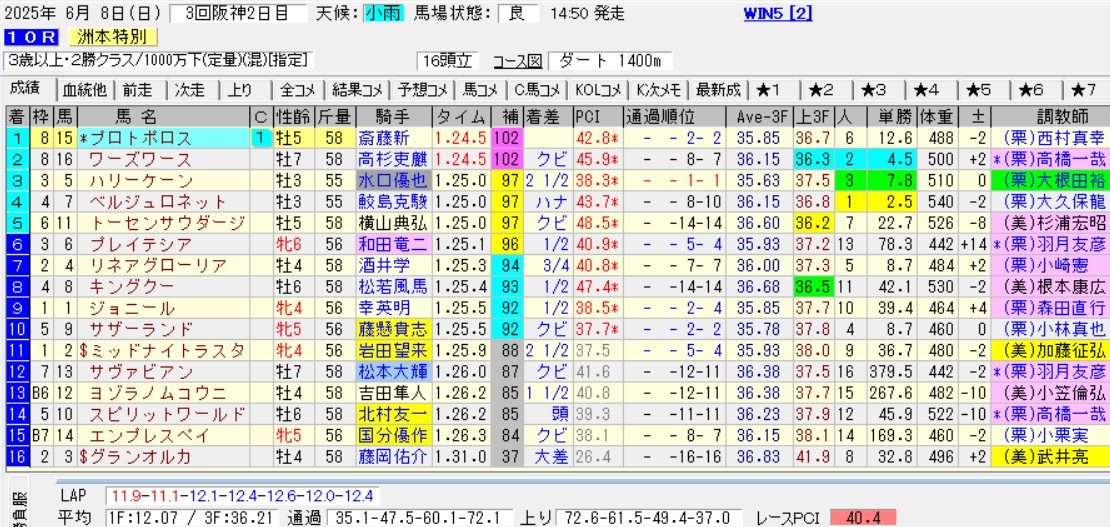Select the 前走 tab

(x=139, y=89)
